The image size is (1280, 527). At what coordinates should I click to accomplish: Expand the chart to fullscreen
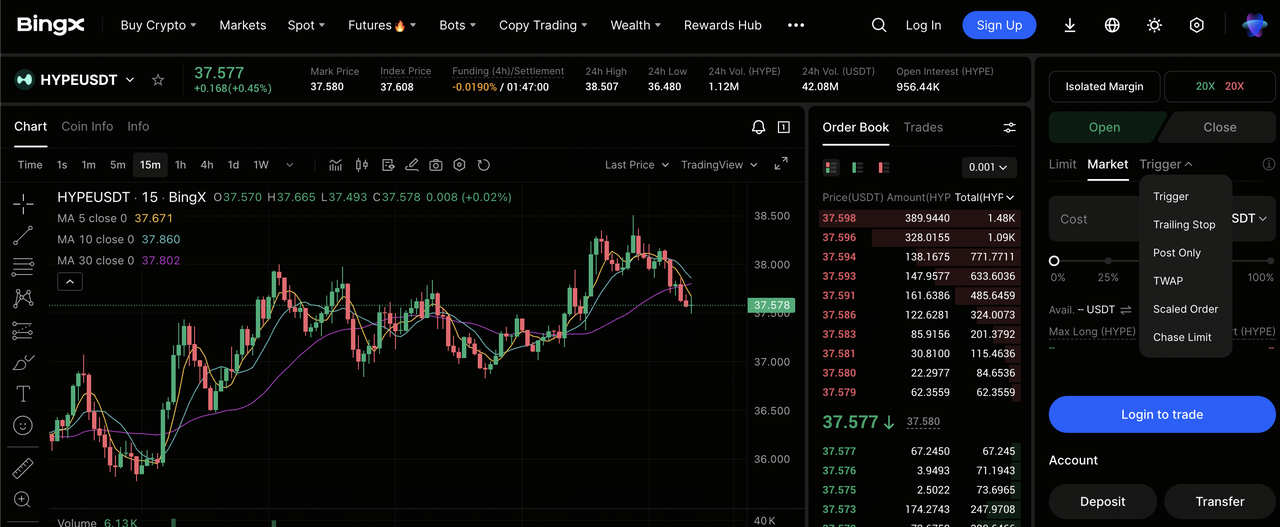point(781,165)
